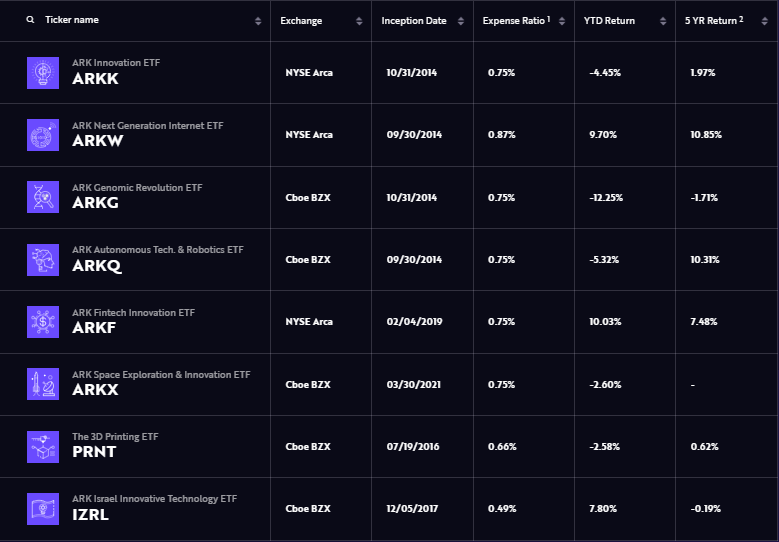
Task: Click 5 YR return -1.71%
Action: click(704, 198)
